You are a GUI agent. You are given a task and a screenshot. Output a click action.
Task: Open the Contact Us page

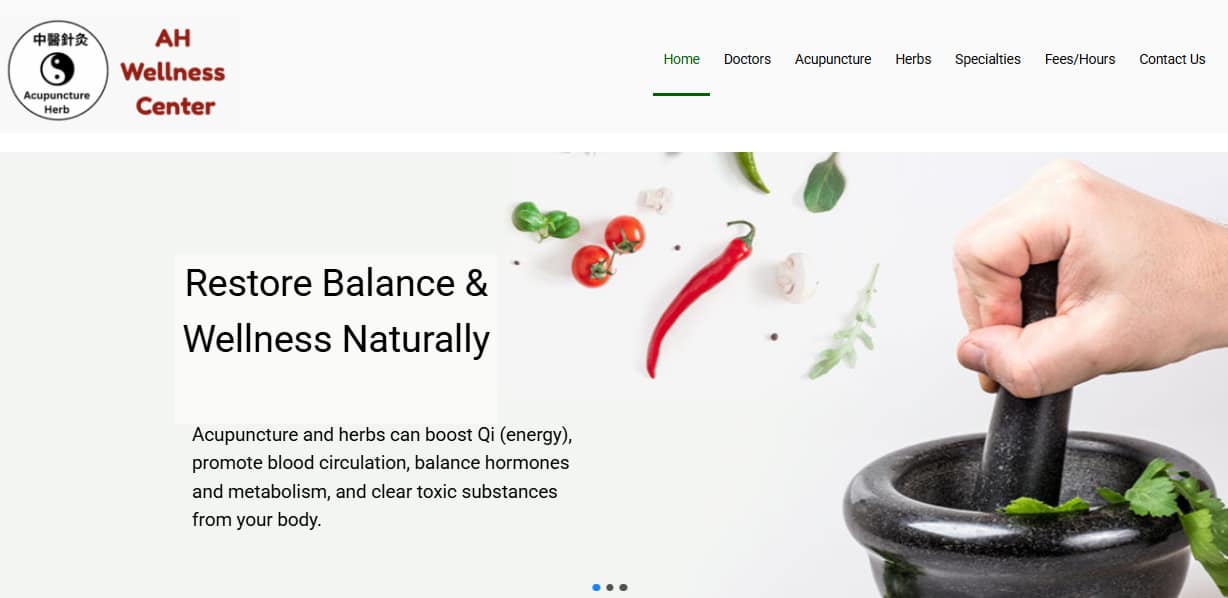[x=1172, y=59]
